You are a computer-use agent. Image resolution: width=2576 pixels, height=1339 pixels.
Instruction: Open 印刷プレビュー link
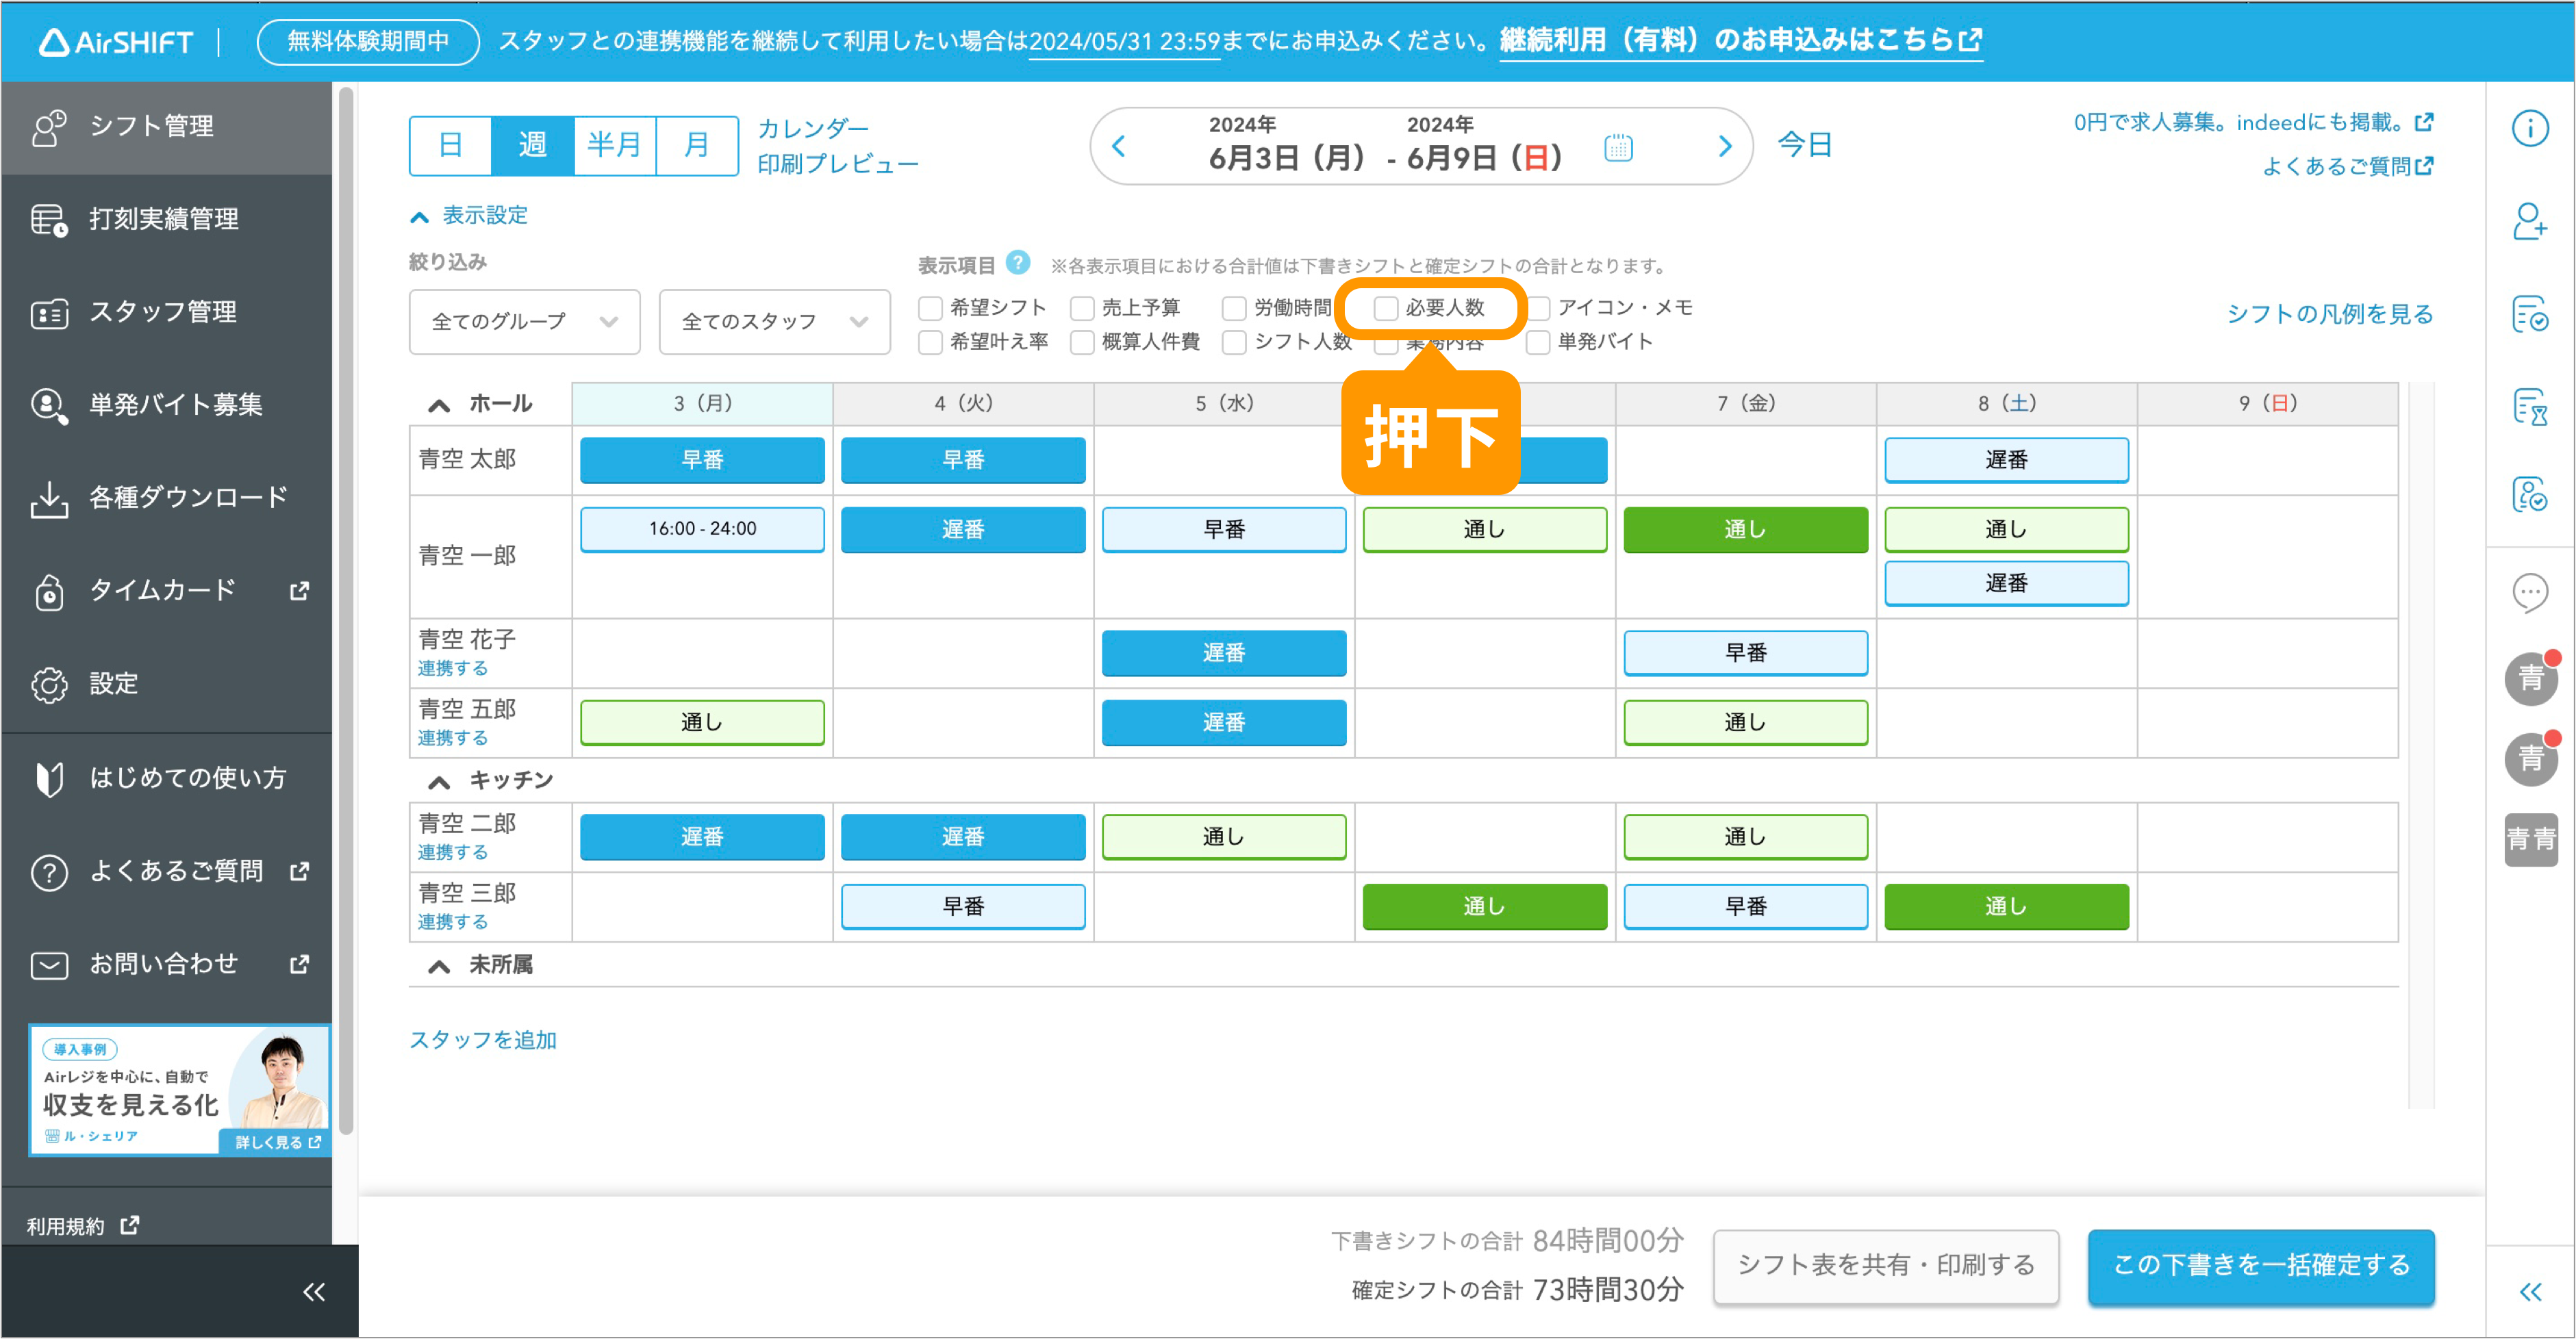tap(838, 164)
